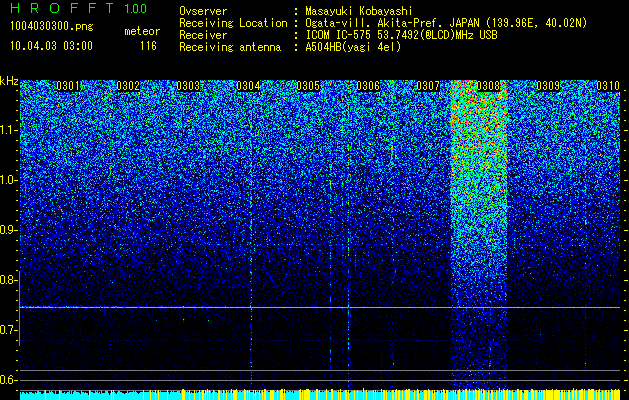This screenshot has width=629, height=400.
Task: Click the 0301 time marker
Action: [x=68, y=86]
